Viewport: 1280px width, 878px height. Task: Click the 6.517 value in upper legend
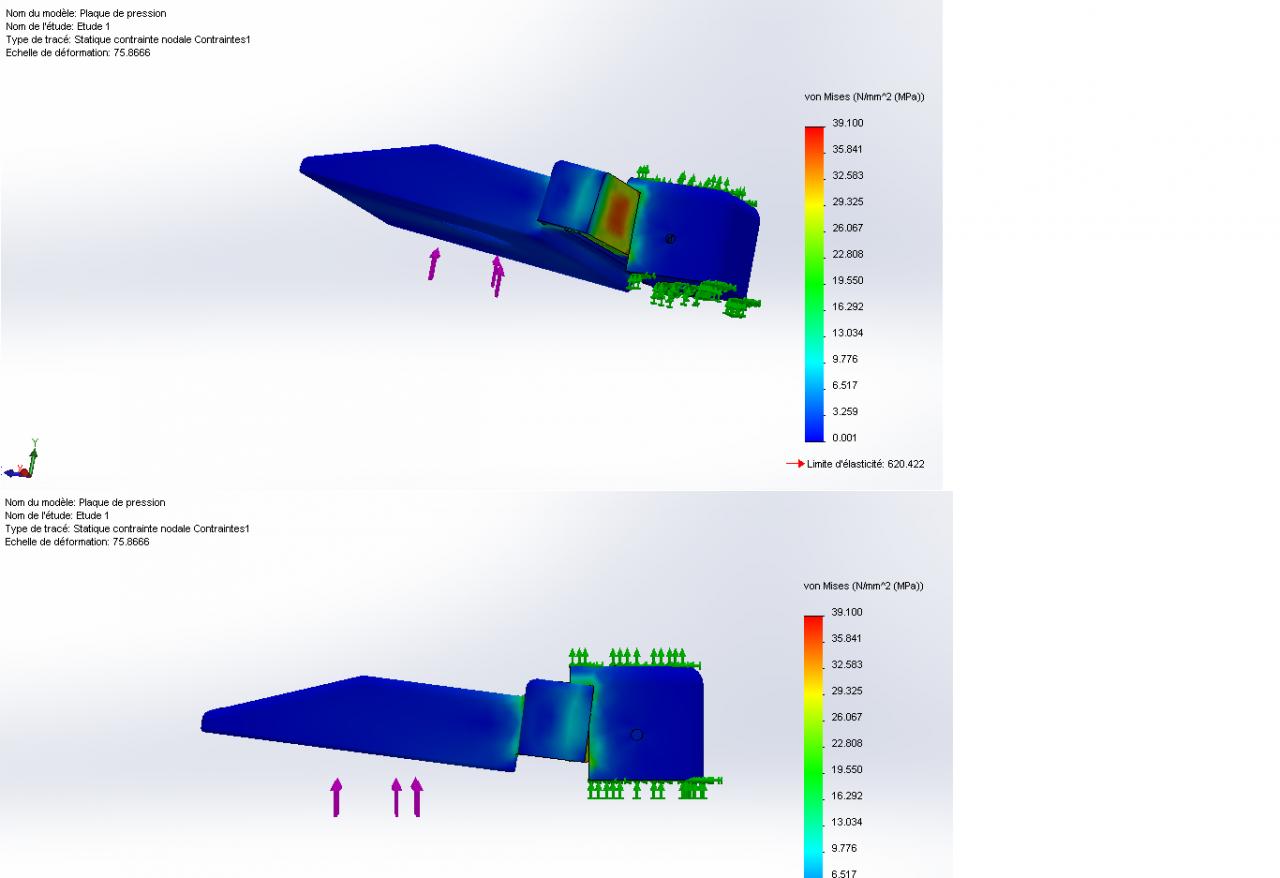pos(844,385)
